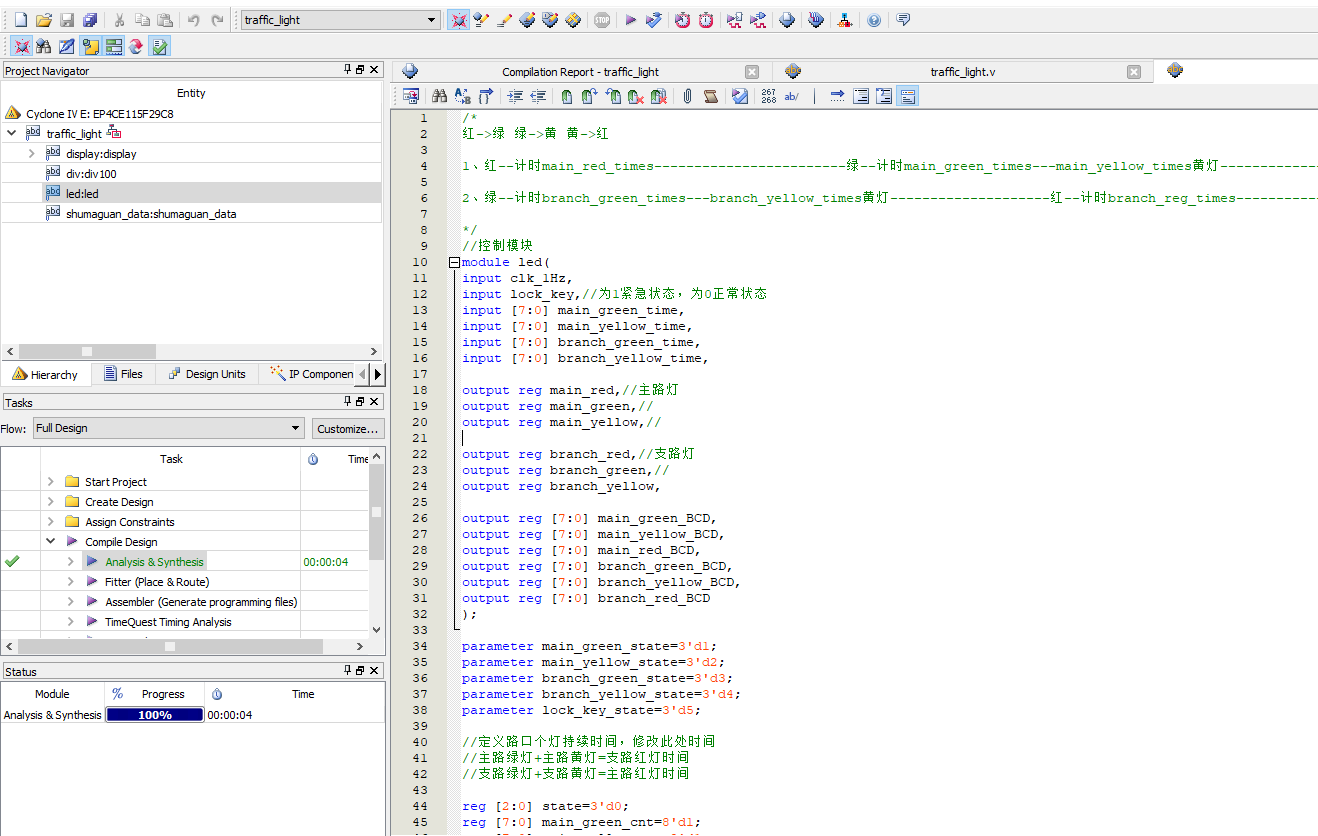Open the Chip Planner icon
The height and width of the screenshot is (836, 1318).
tap(573, 20)
